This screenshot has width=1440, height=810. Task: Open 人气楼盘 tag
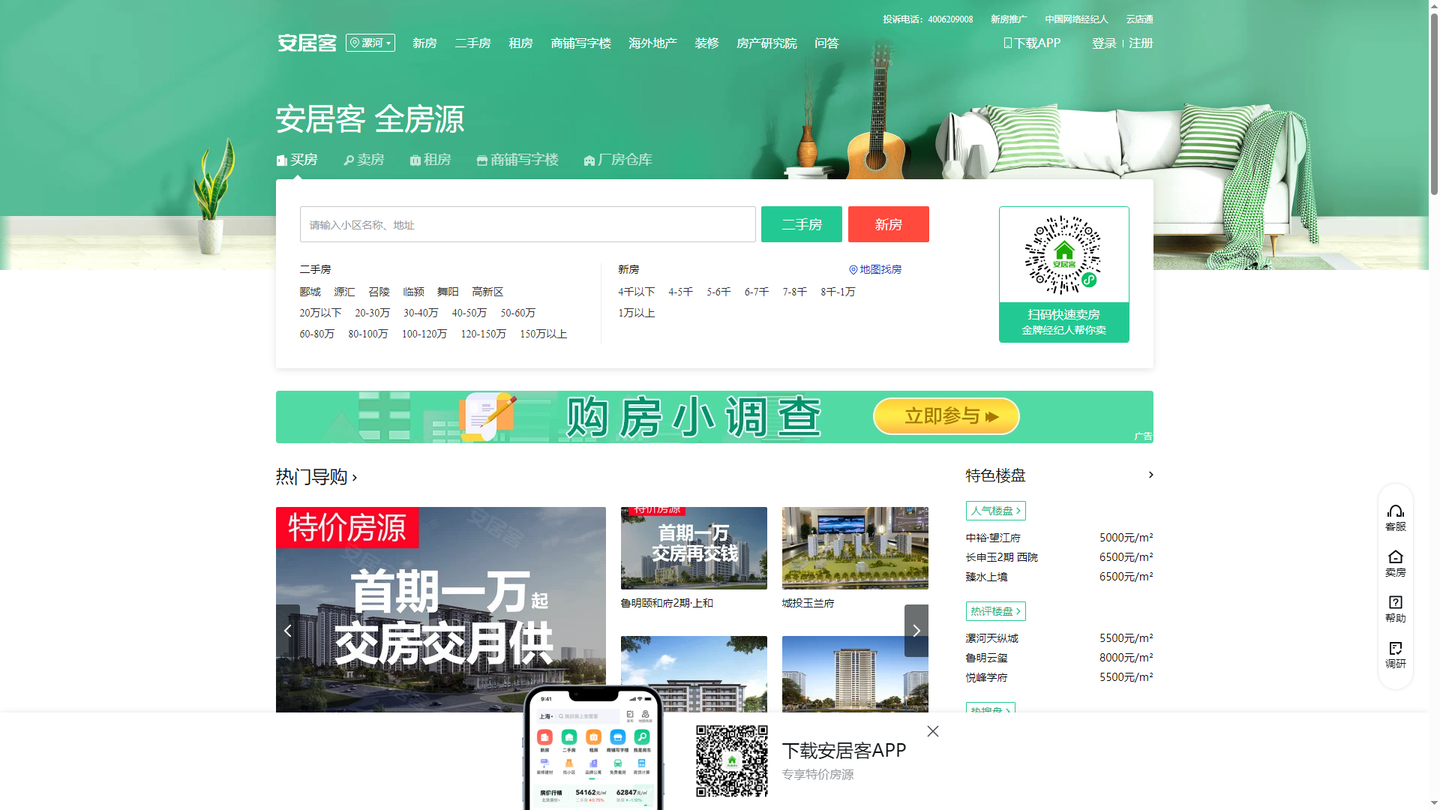(x=996, y=511)
